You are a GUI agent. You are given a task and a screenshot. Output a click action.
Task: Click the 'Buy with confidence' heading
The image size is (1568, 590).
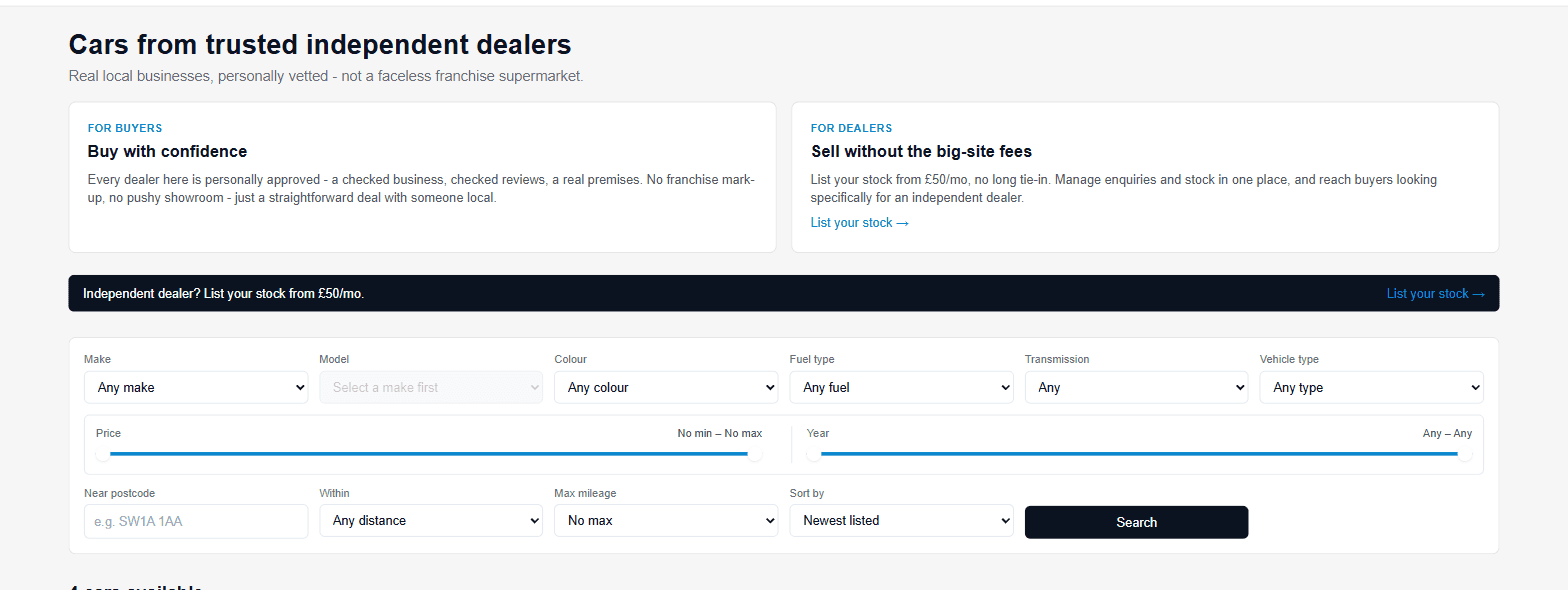pyautogui.click(x=167, y=152)
